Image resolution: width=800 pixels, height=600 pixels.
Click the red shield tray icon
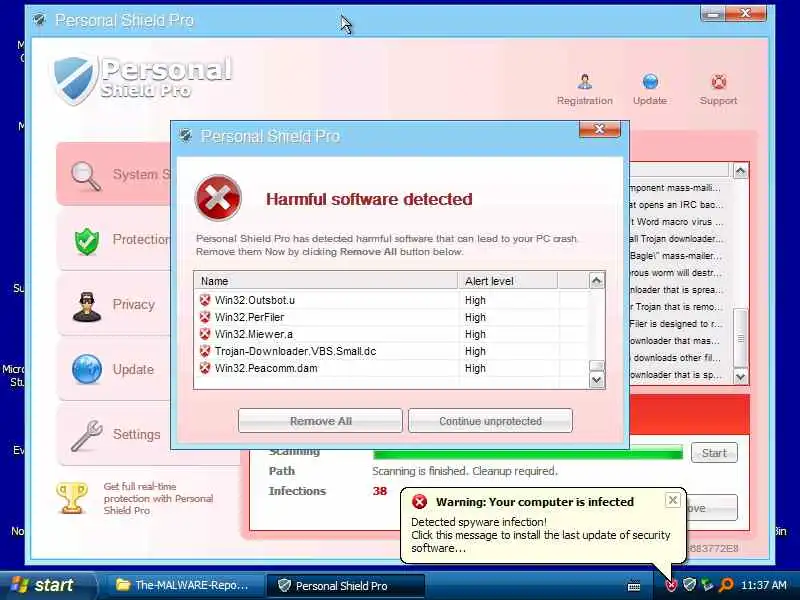coord(671,585)
